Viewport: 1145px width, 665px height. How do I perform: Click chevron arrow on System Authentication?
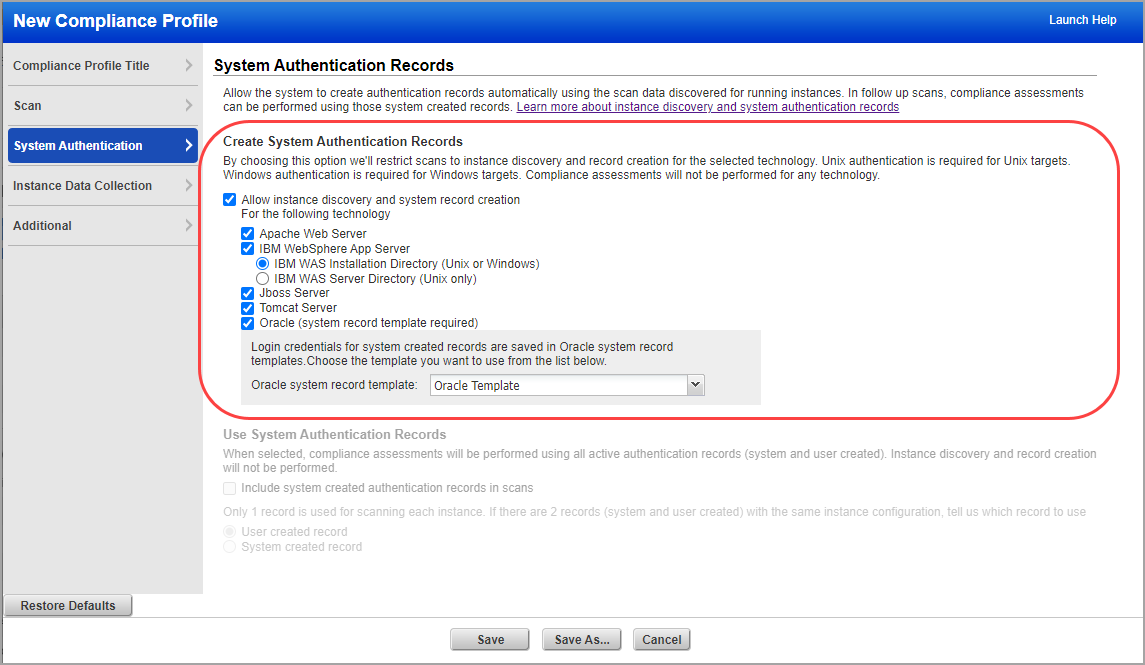pos(188,145)
